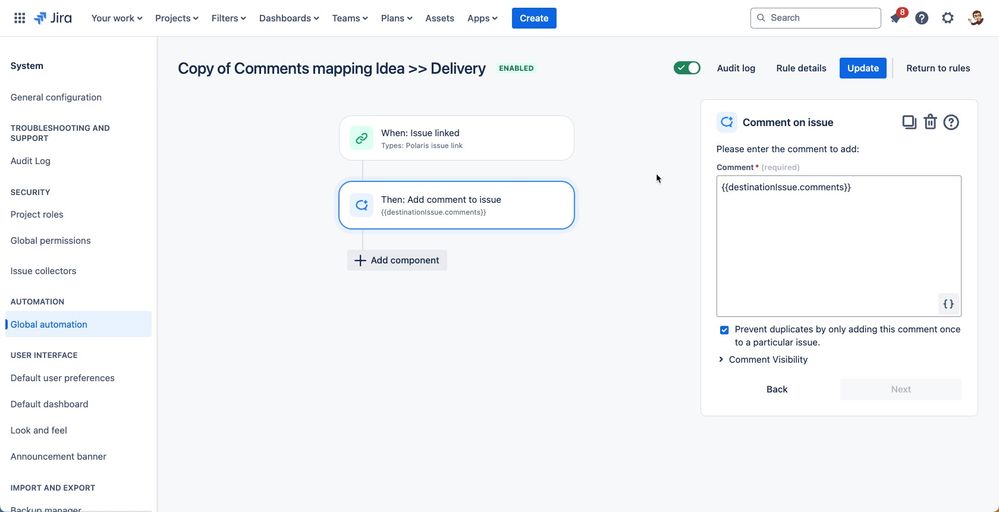Click the comment icon of Add comment action
This screenshot has height=512, width=999.
(361, 205)
